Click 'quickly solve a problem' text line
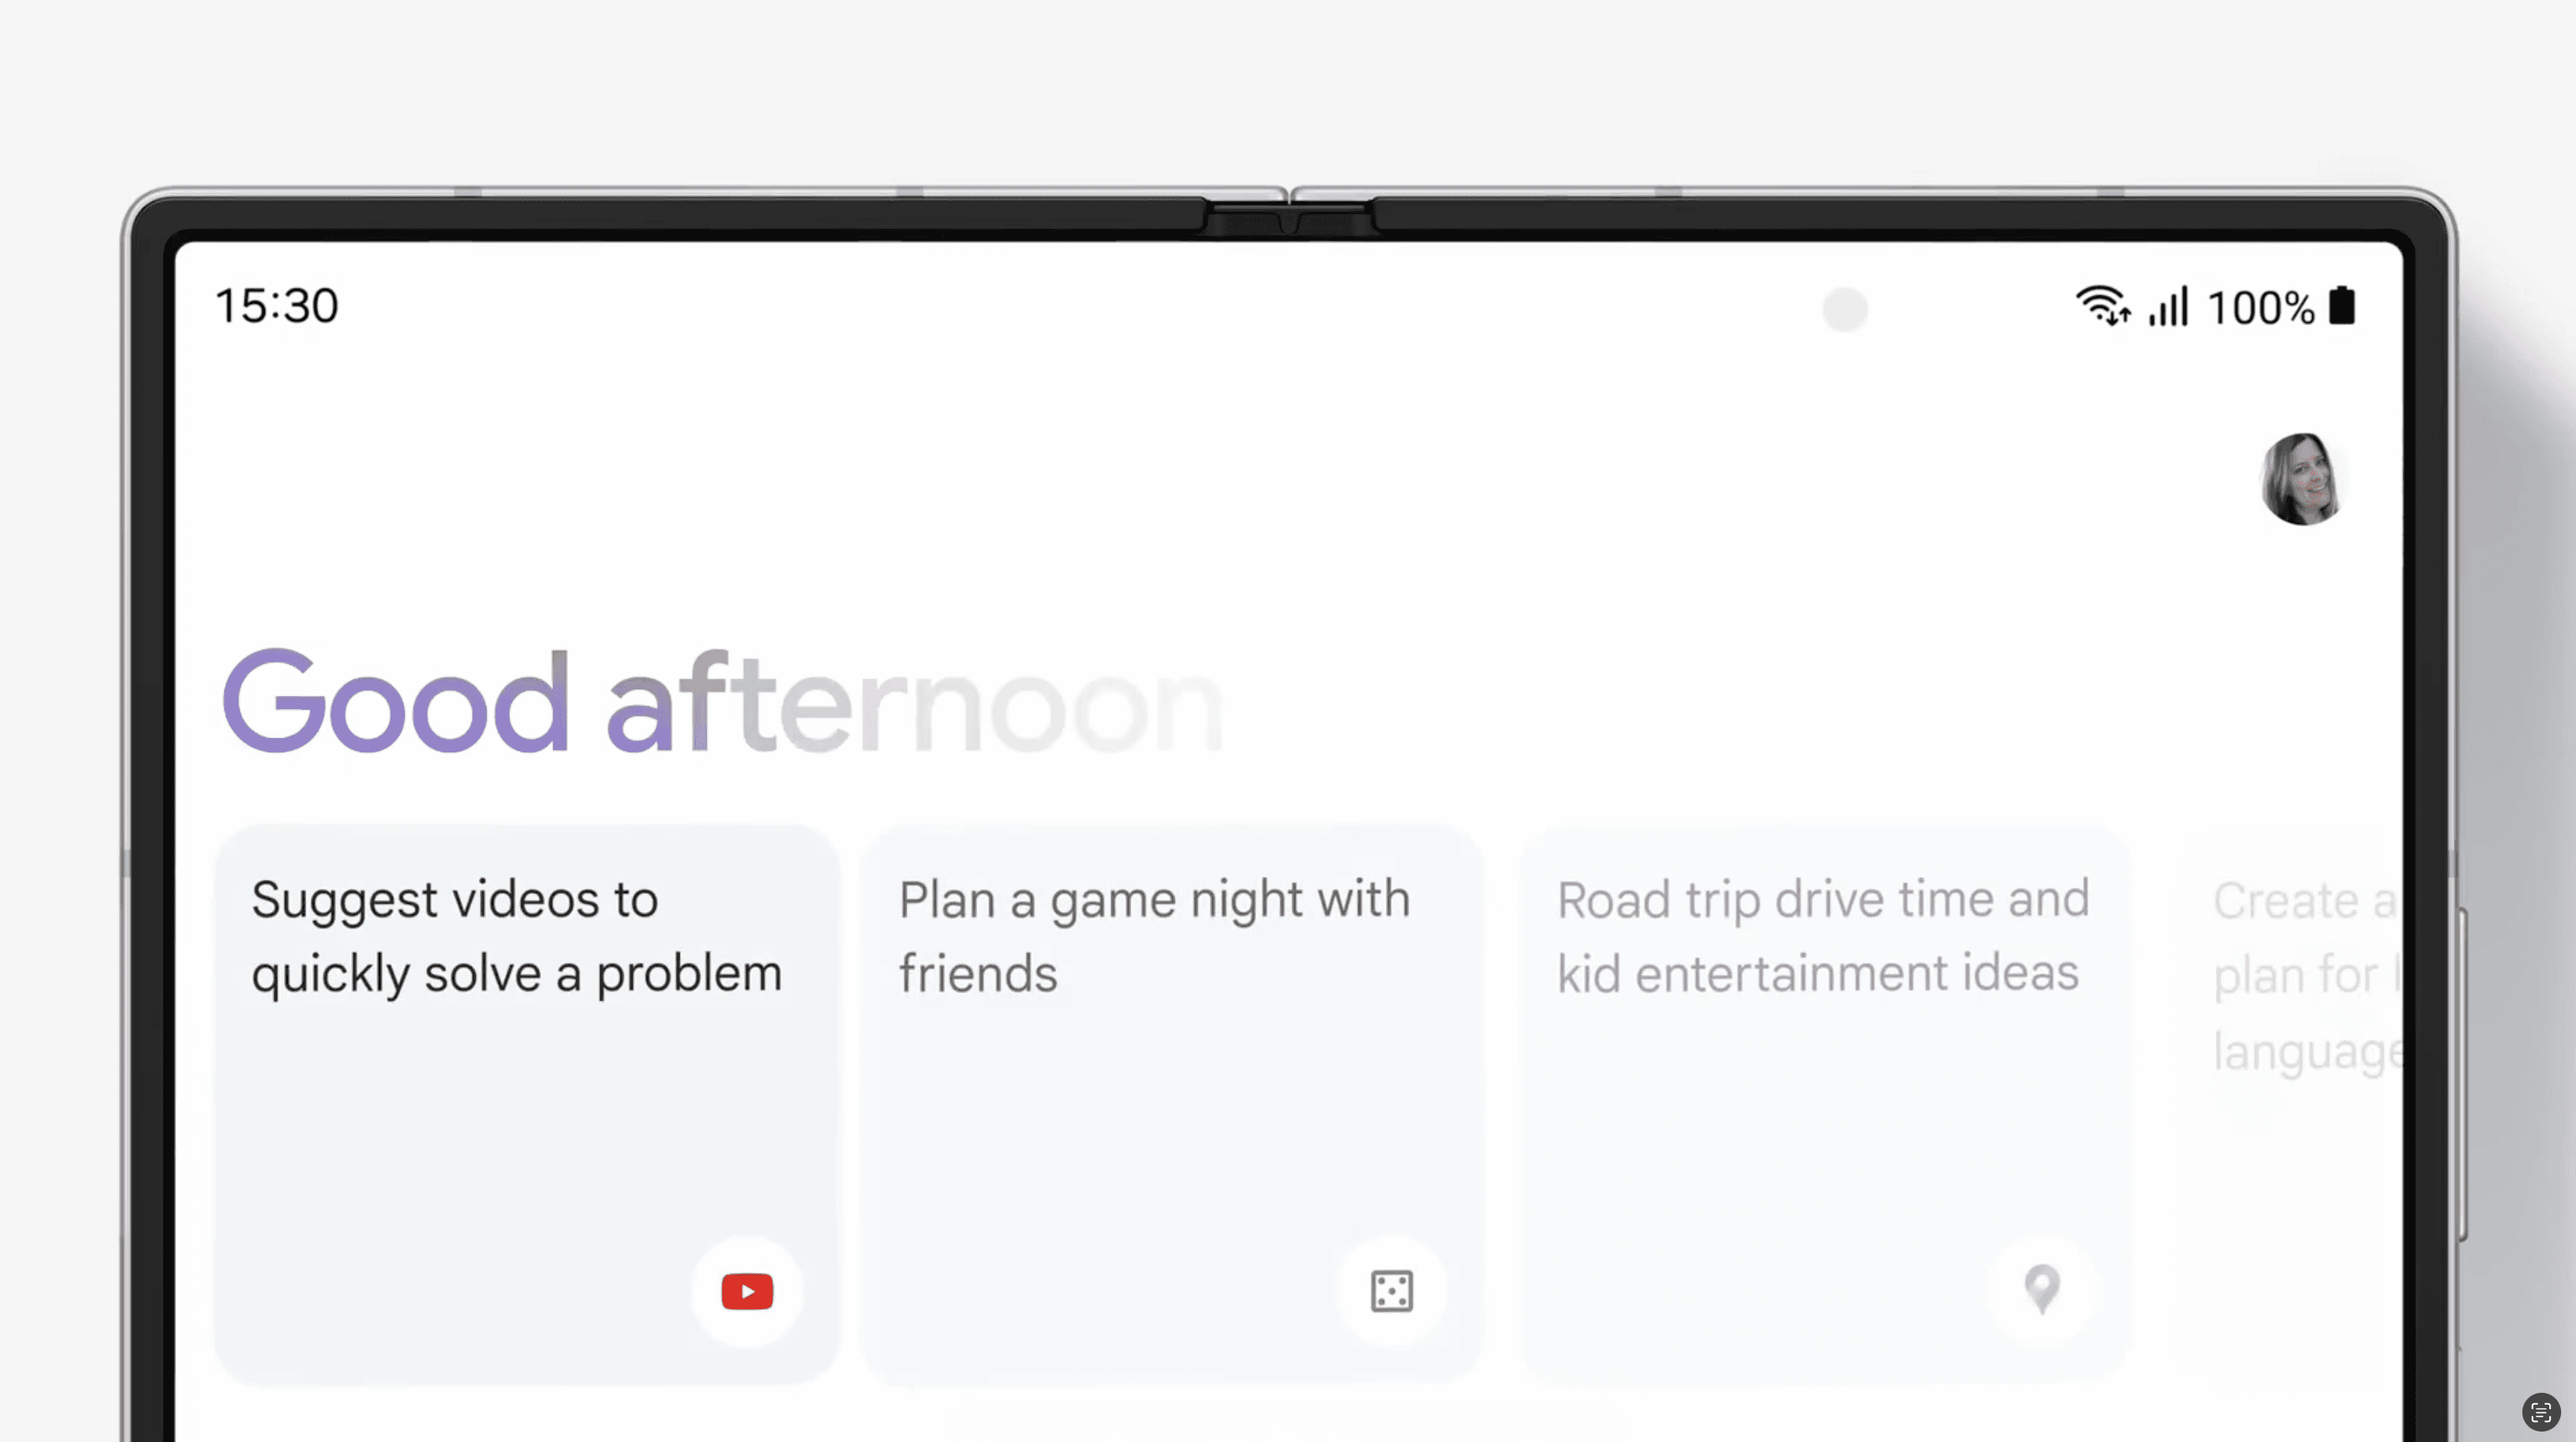This screenshot has height=1442, width=2576. [516, 974]
